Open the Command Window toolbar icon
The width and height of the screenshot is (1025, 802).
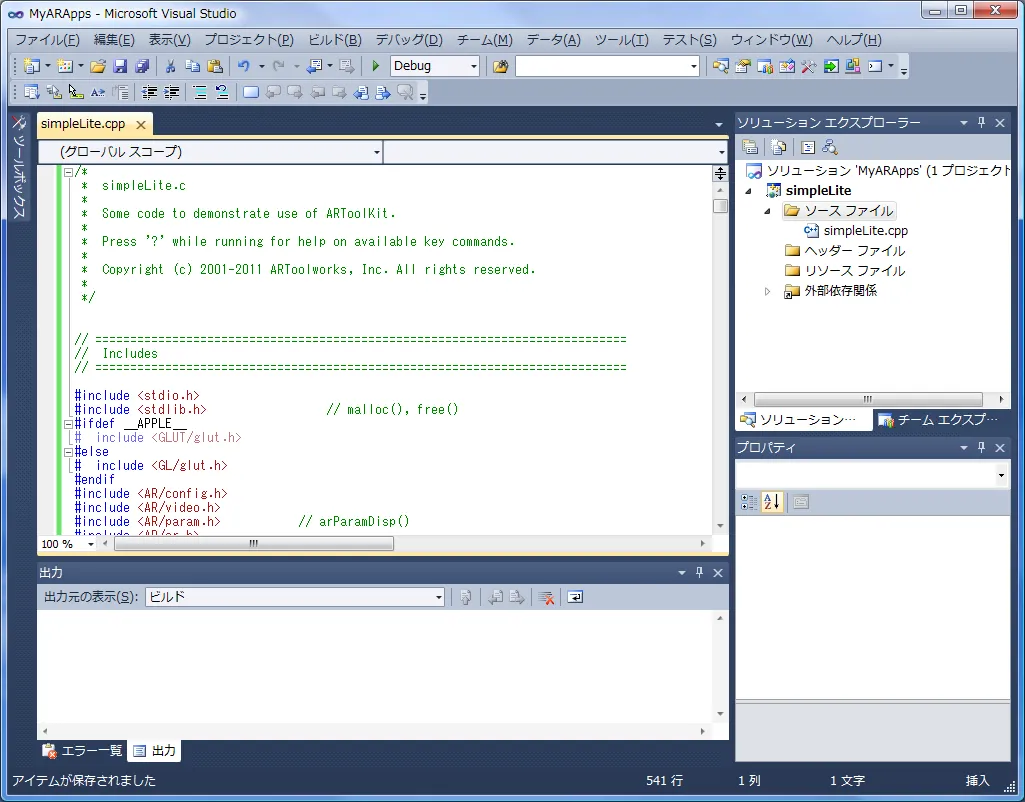click(x=875, y=66)
